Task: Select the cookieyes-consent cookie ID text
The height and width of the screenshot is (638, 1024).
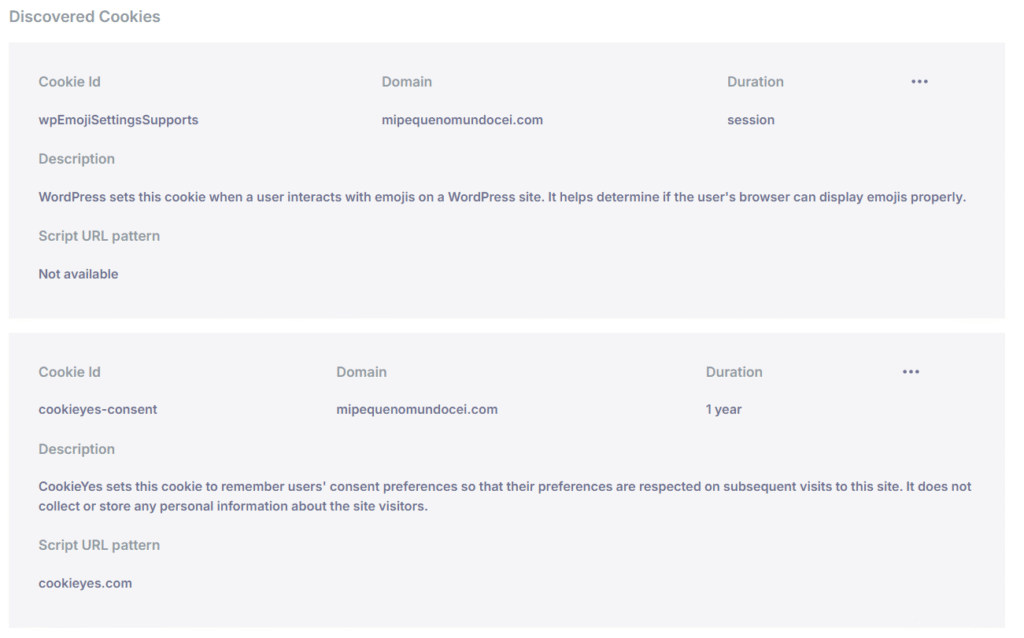Action: pyautogui.click(x=98, y=409)
